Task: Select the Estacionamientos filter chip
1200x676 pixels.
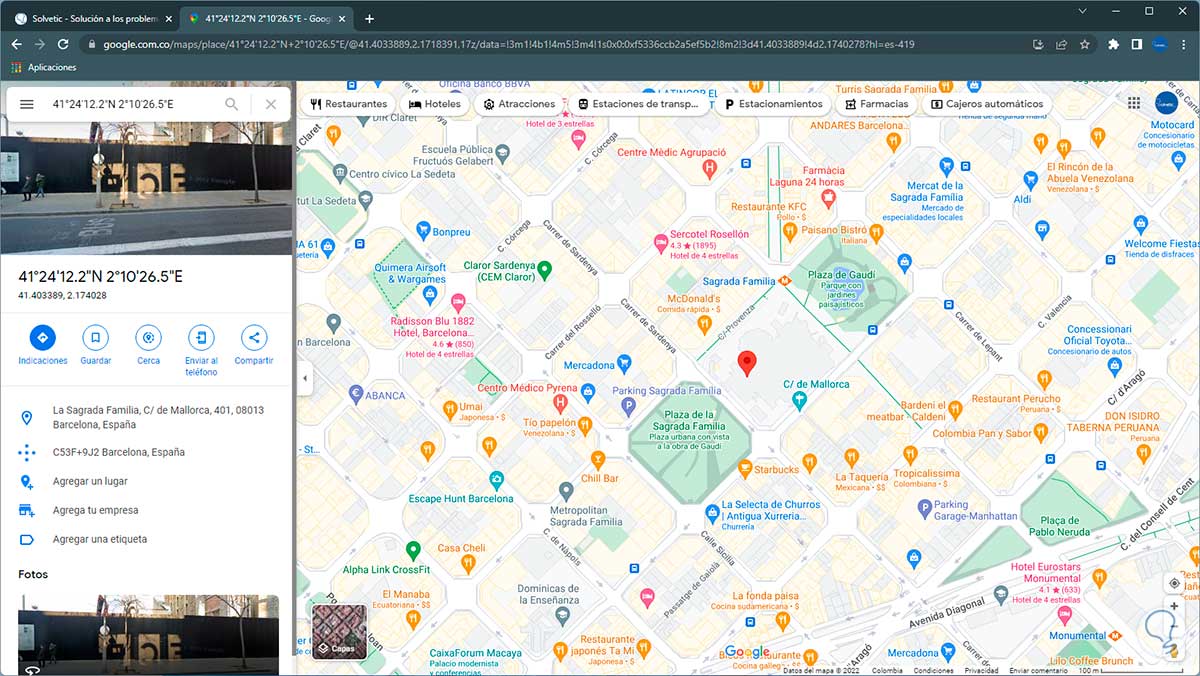Action: pos(774,104)
